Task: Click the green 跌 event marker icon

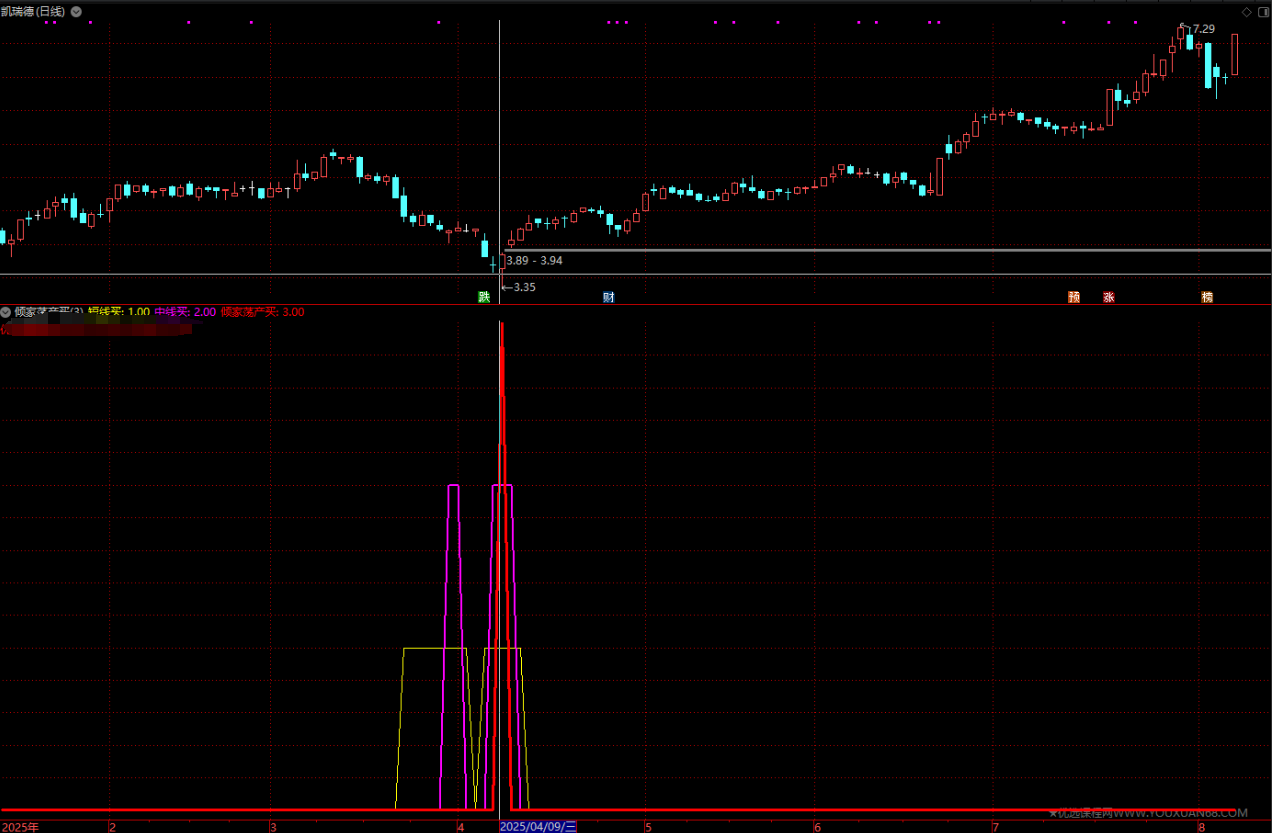Action: pos(484,297)
